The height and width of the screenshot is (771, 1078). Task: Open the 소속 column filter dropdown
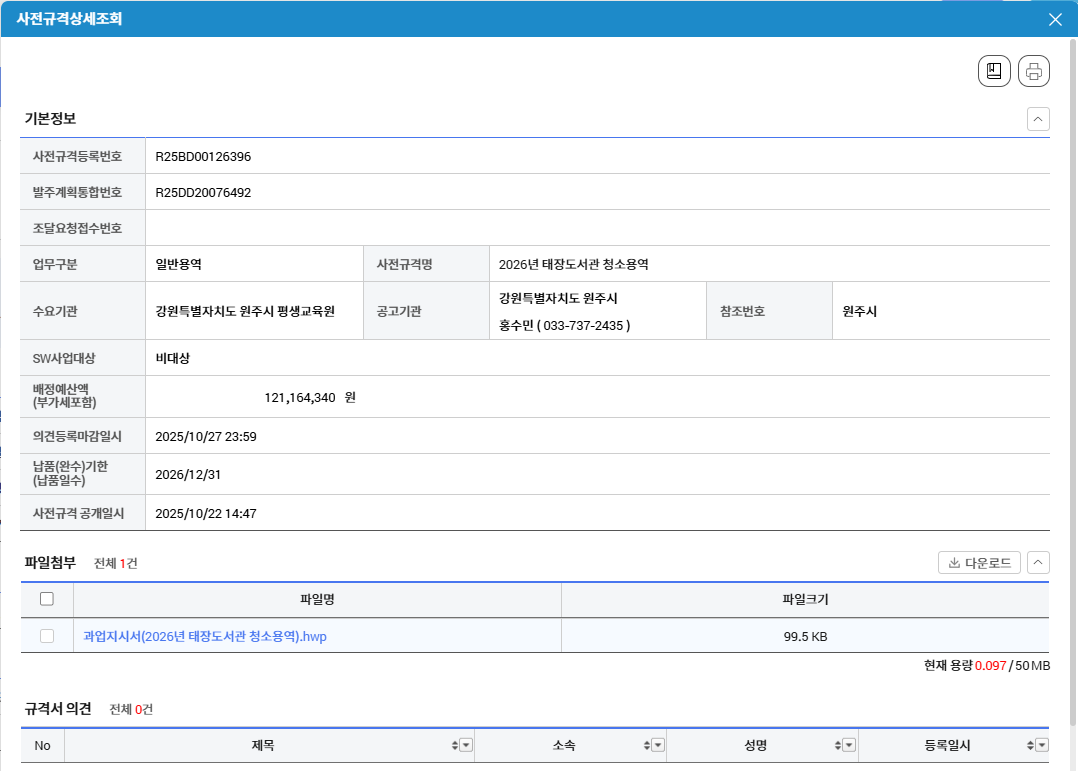[658, 746]
